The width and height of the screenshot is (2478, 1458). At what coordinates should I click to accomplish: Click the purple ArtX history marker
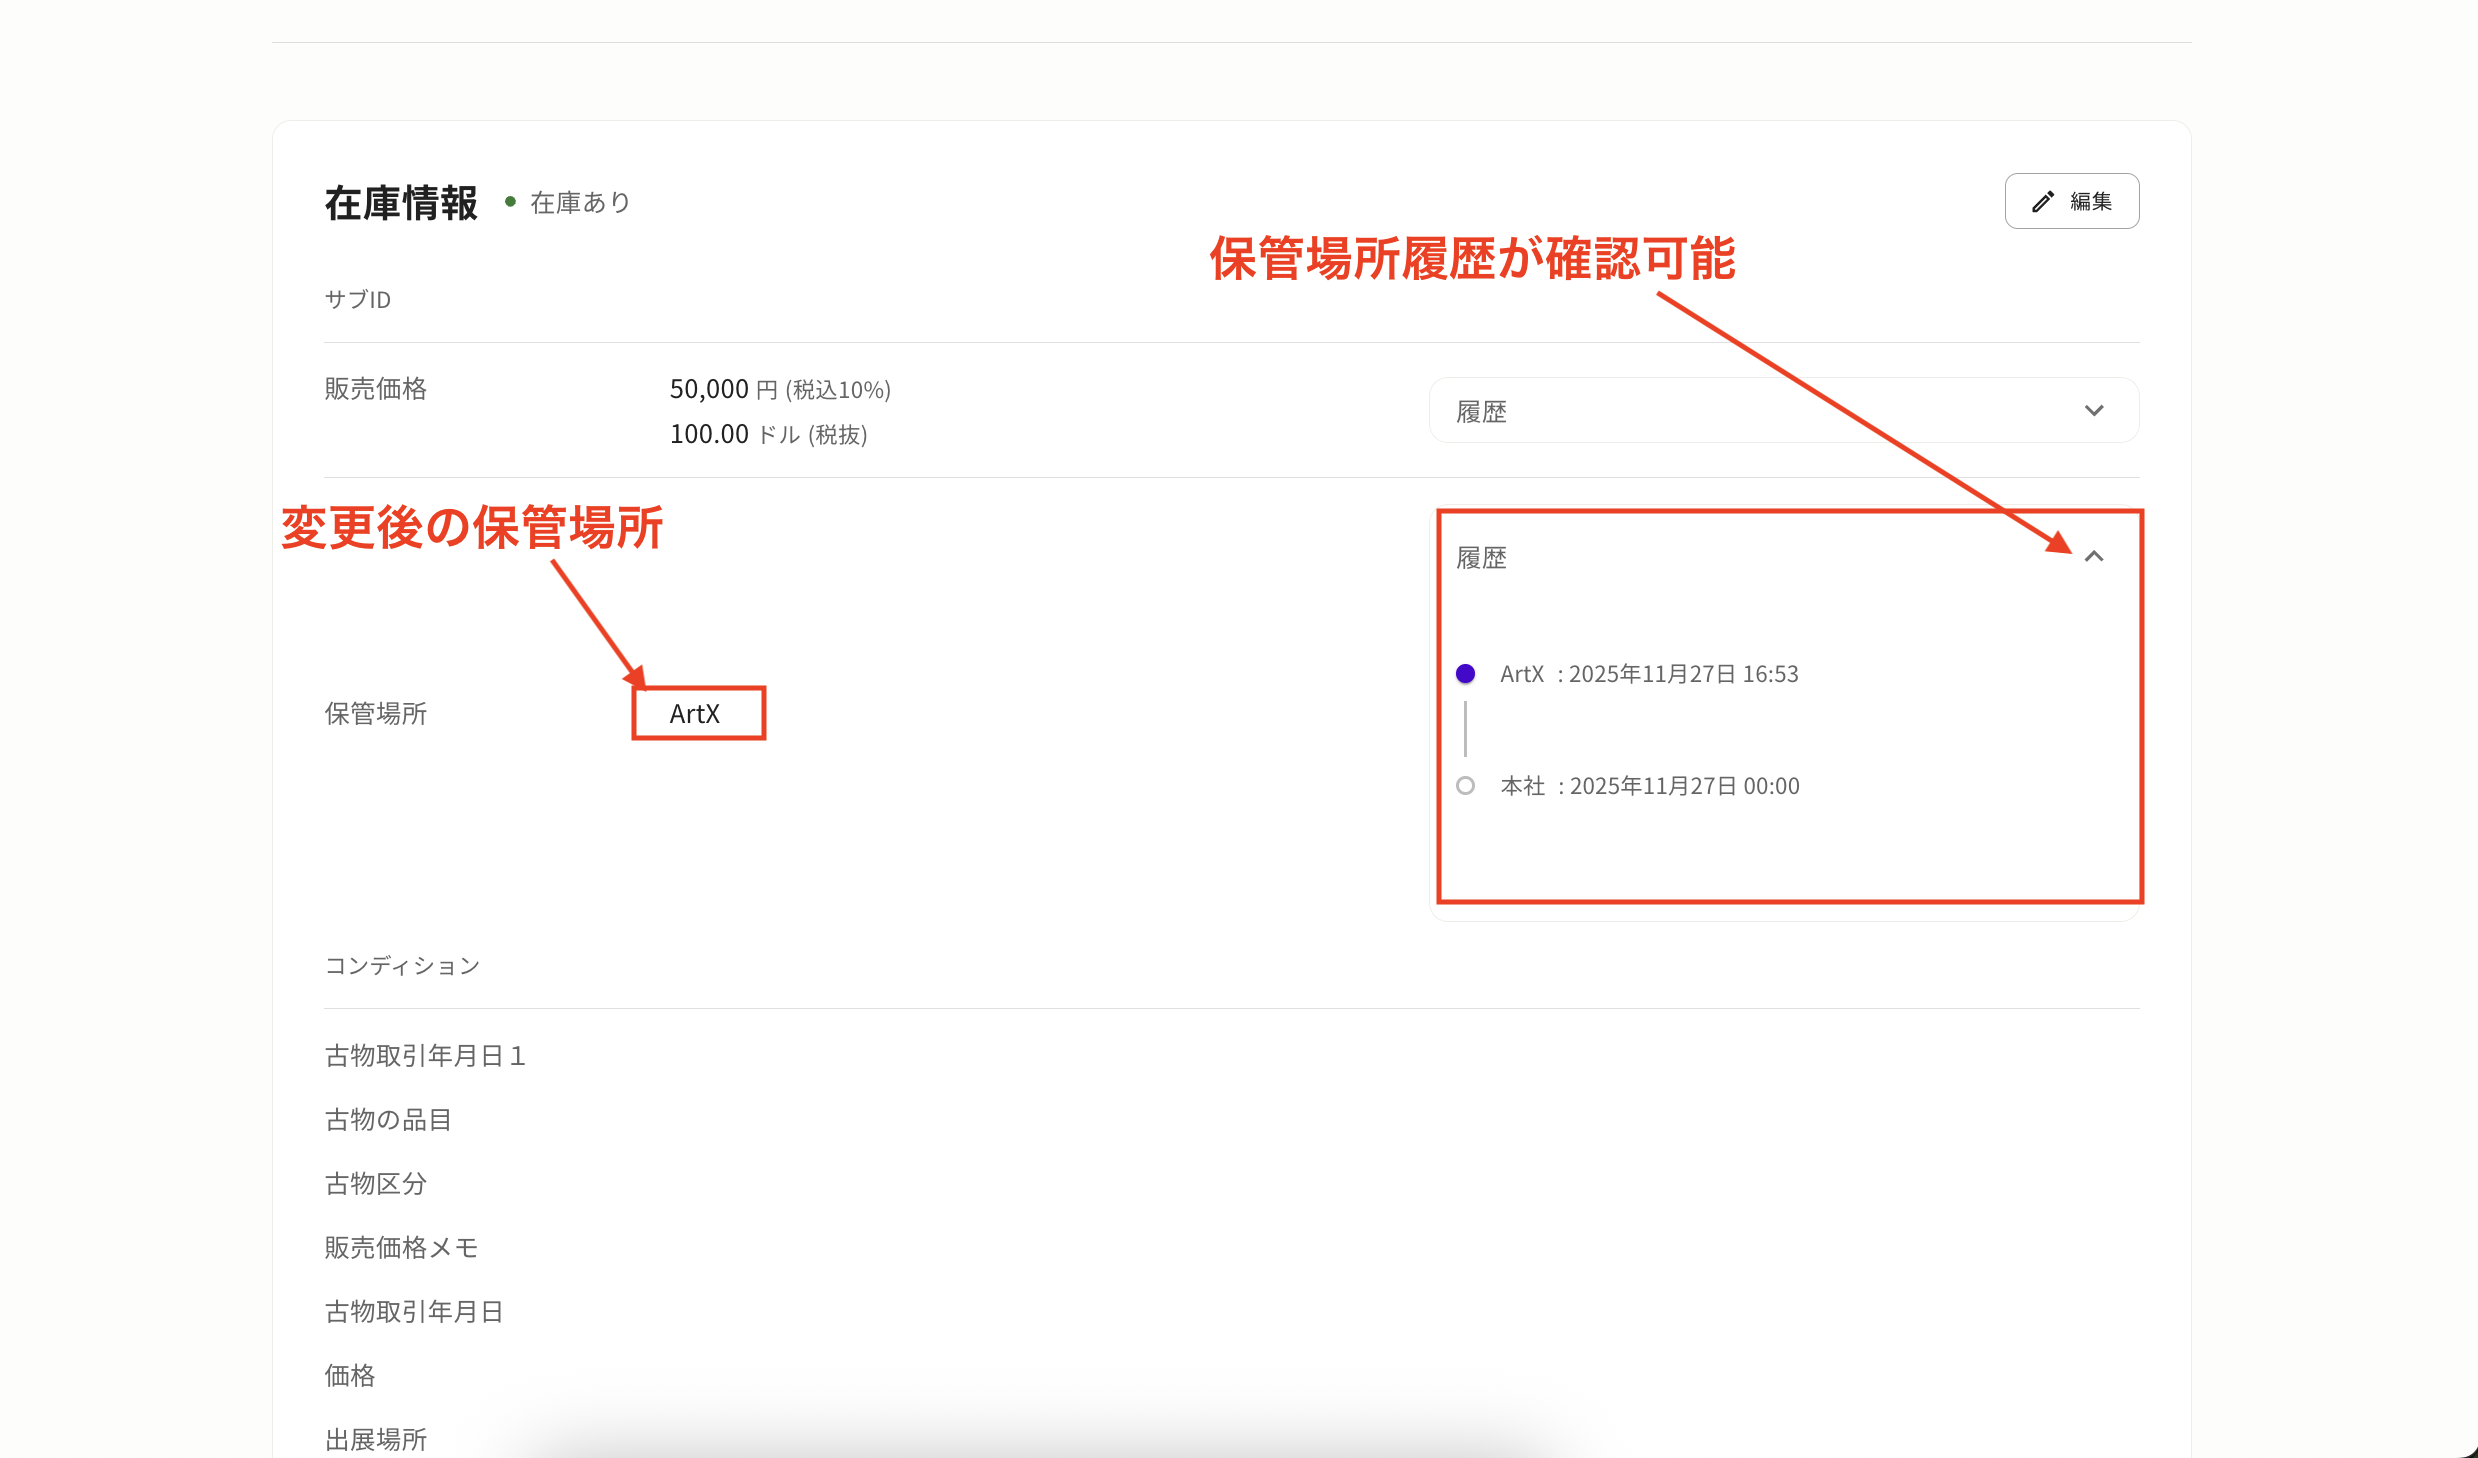[x=1465, y=674]
